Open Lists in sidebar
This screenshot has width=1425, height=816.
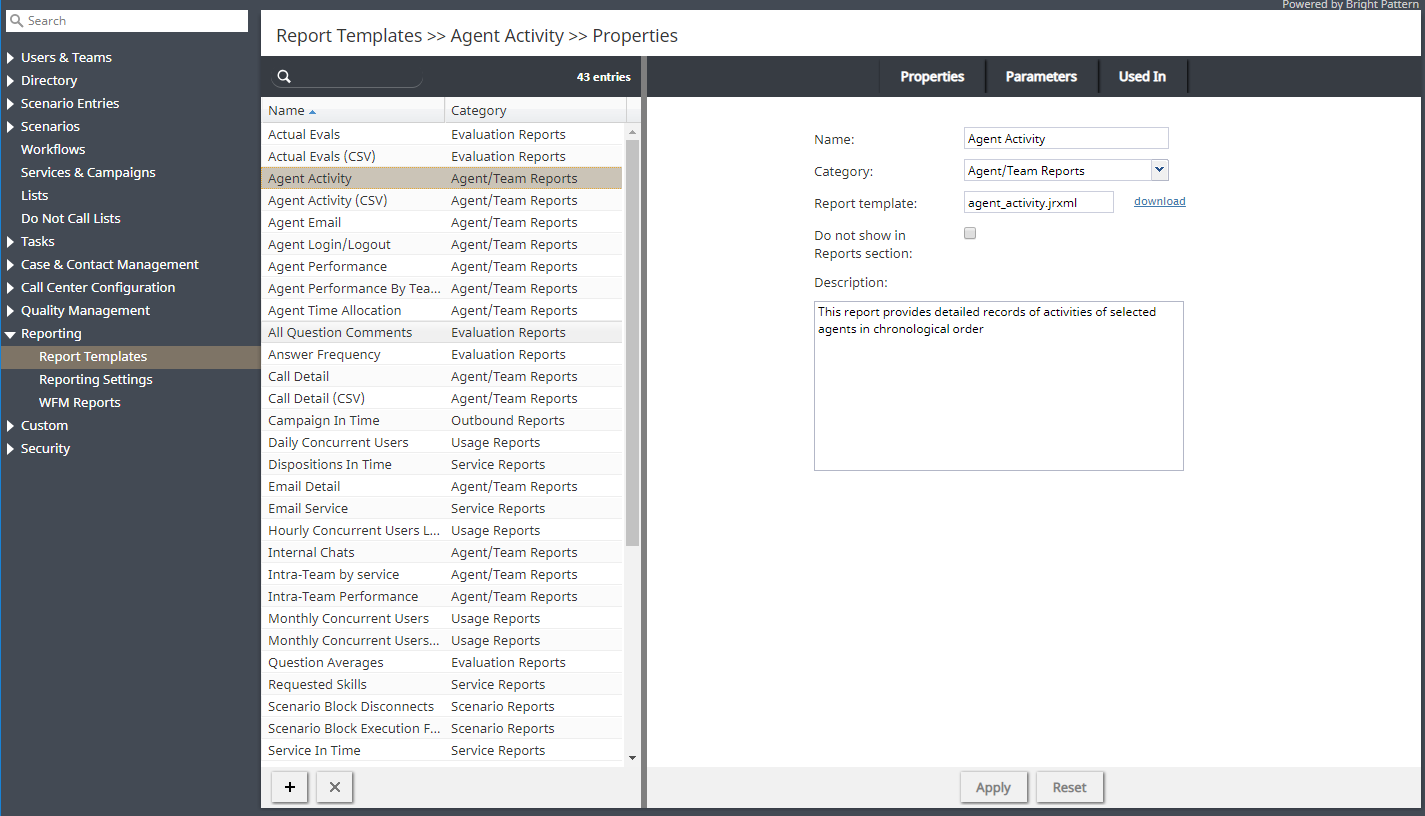[34, 196]
